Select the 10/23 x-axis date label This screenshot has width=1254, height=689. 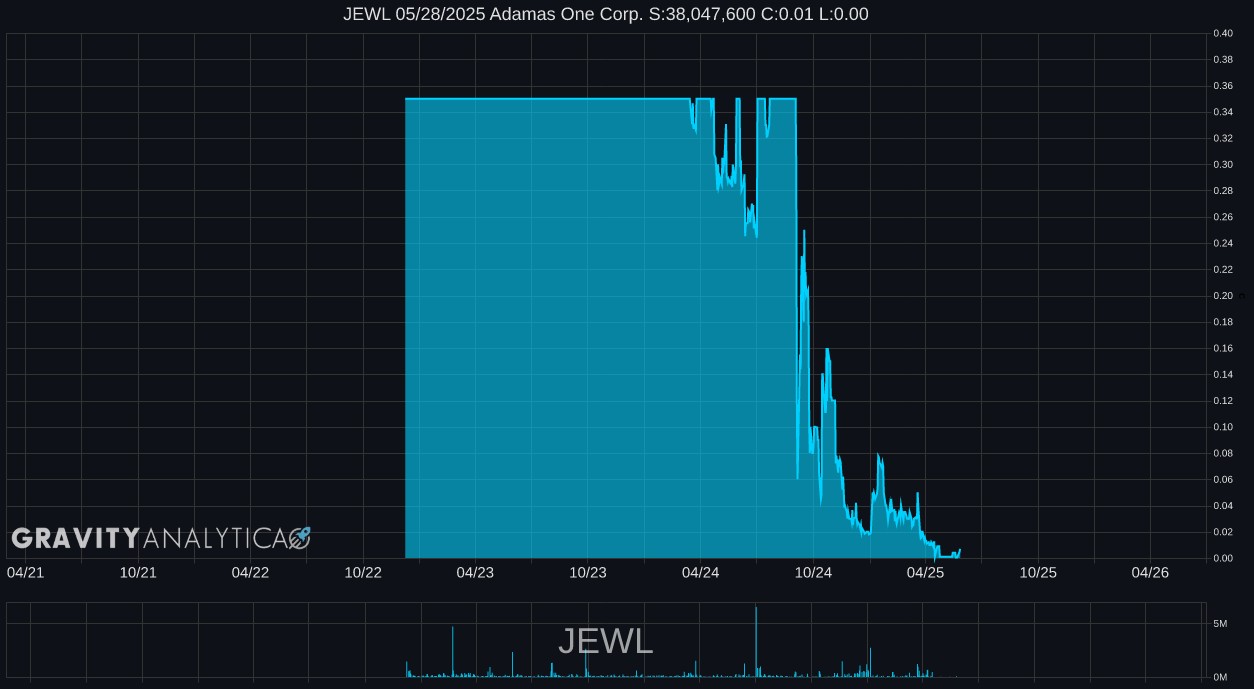coord(588,573)
